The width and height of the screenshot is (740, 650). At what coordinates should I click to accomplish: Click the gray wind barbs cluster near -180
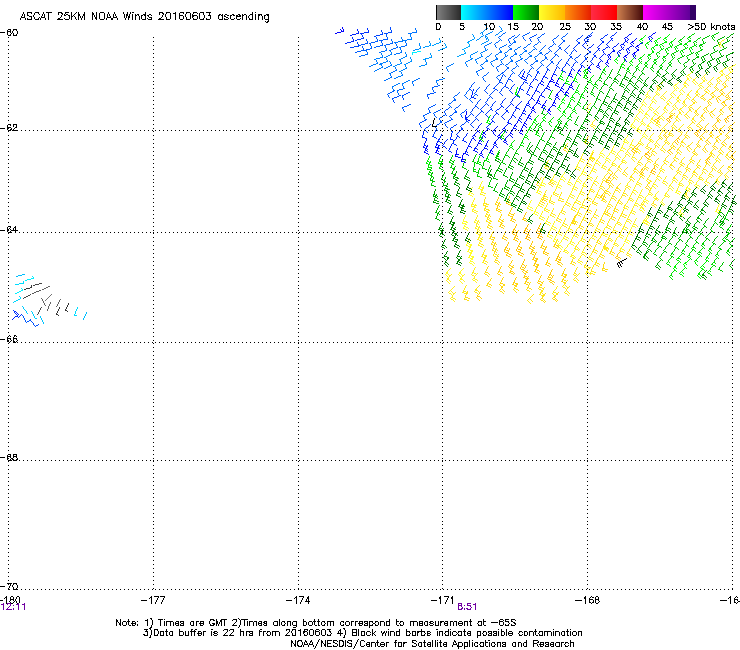(45, 297)
